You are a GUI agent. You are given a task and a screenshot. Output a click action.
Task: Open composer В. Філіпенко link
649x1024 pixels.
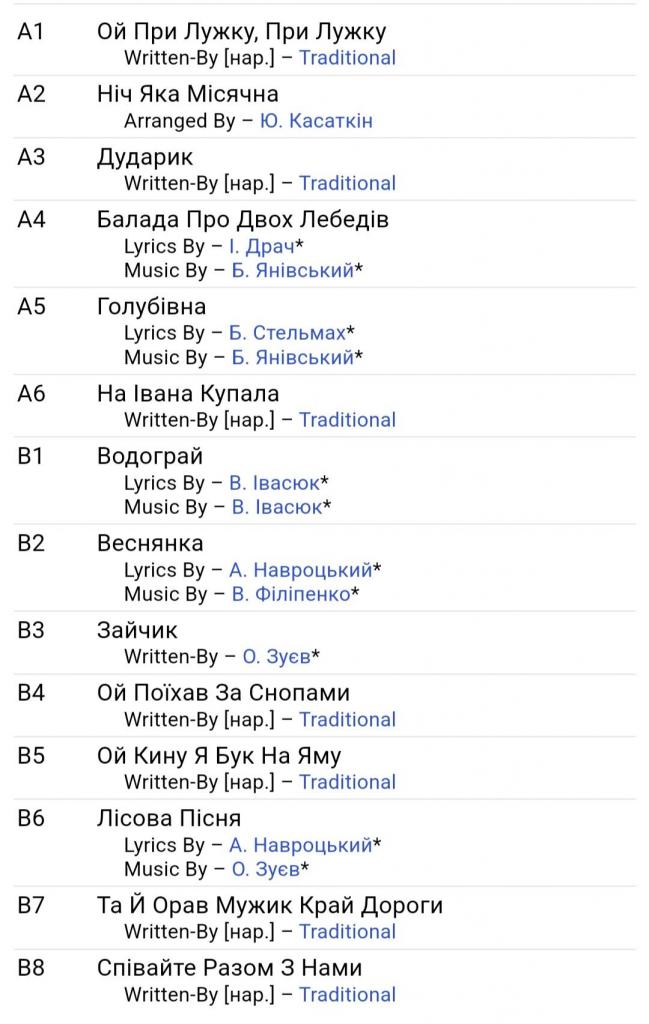(x=291, y=594)
